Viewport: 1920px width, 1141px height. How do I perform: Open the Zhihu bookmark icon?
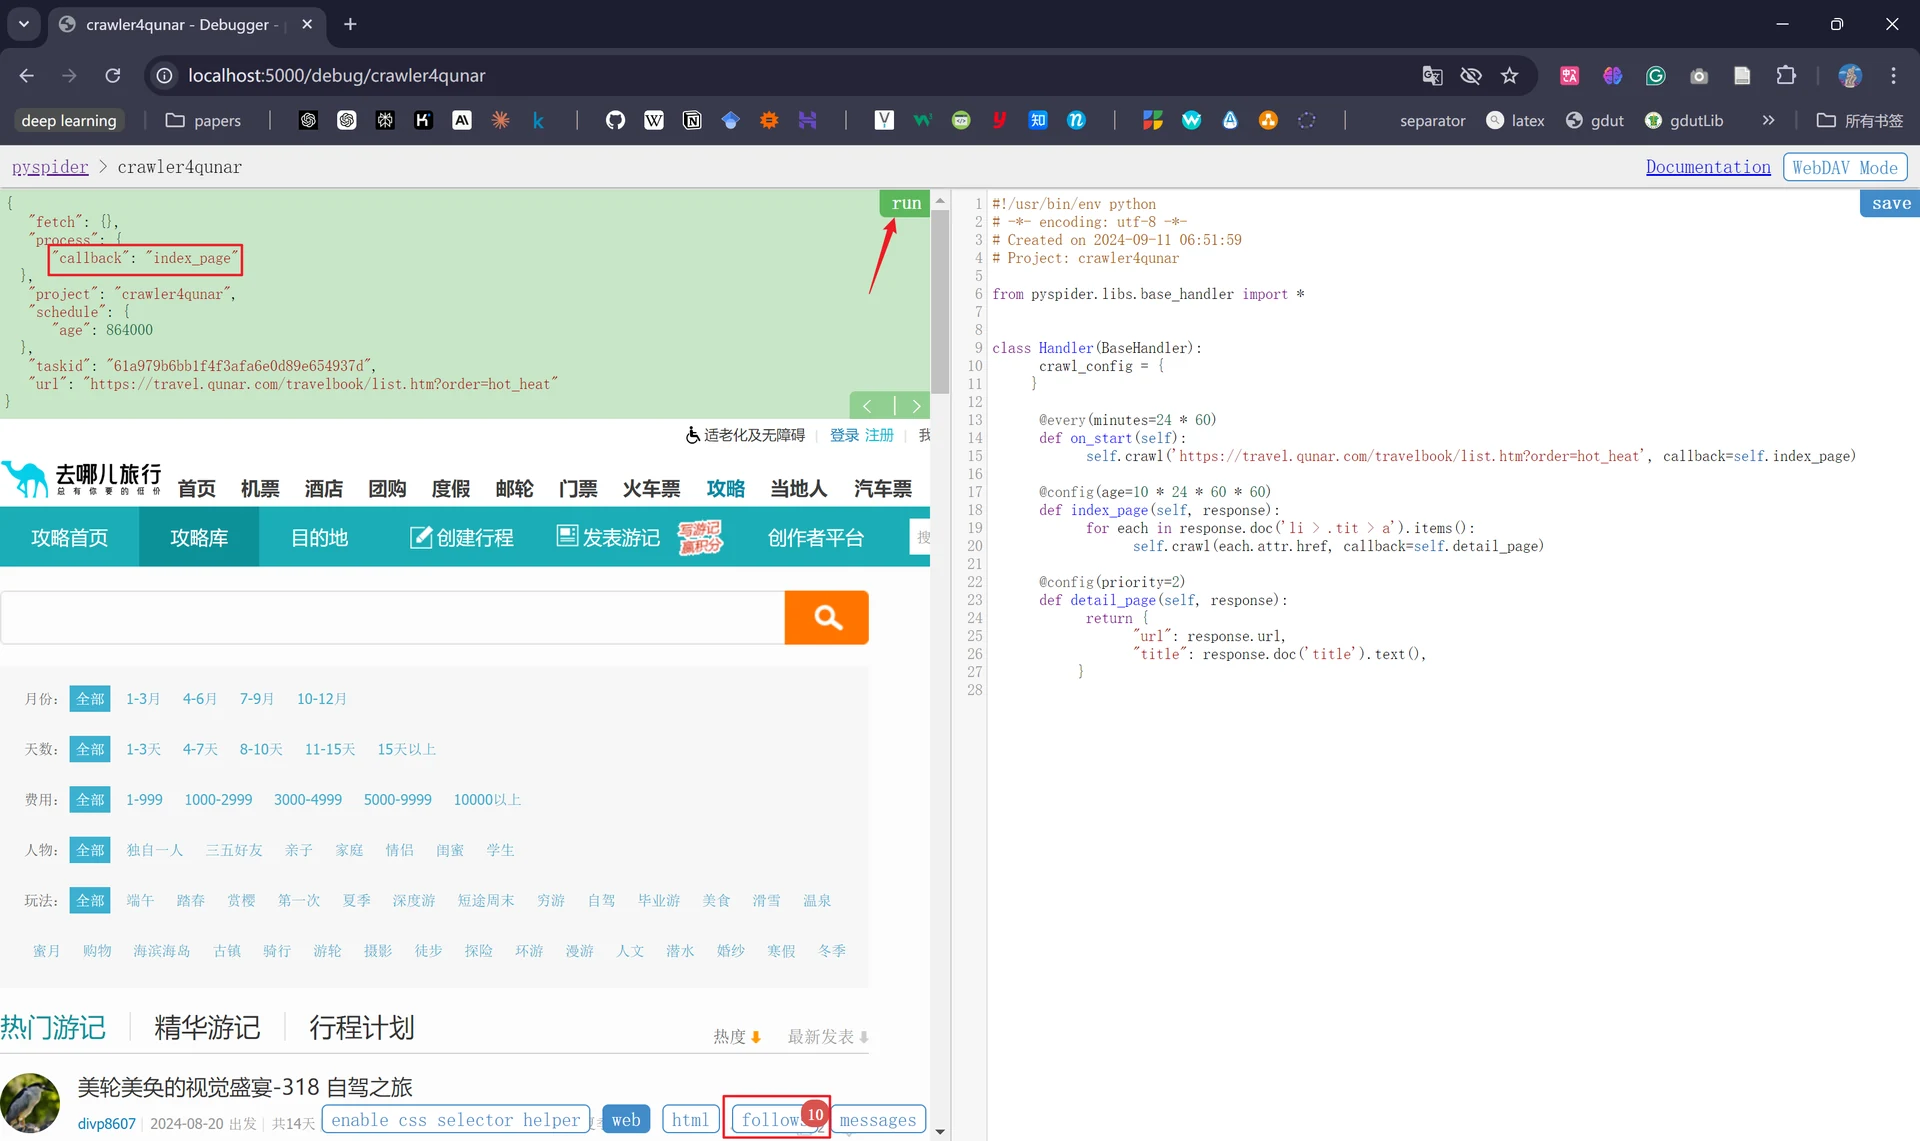(1038, 120)
